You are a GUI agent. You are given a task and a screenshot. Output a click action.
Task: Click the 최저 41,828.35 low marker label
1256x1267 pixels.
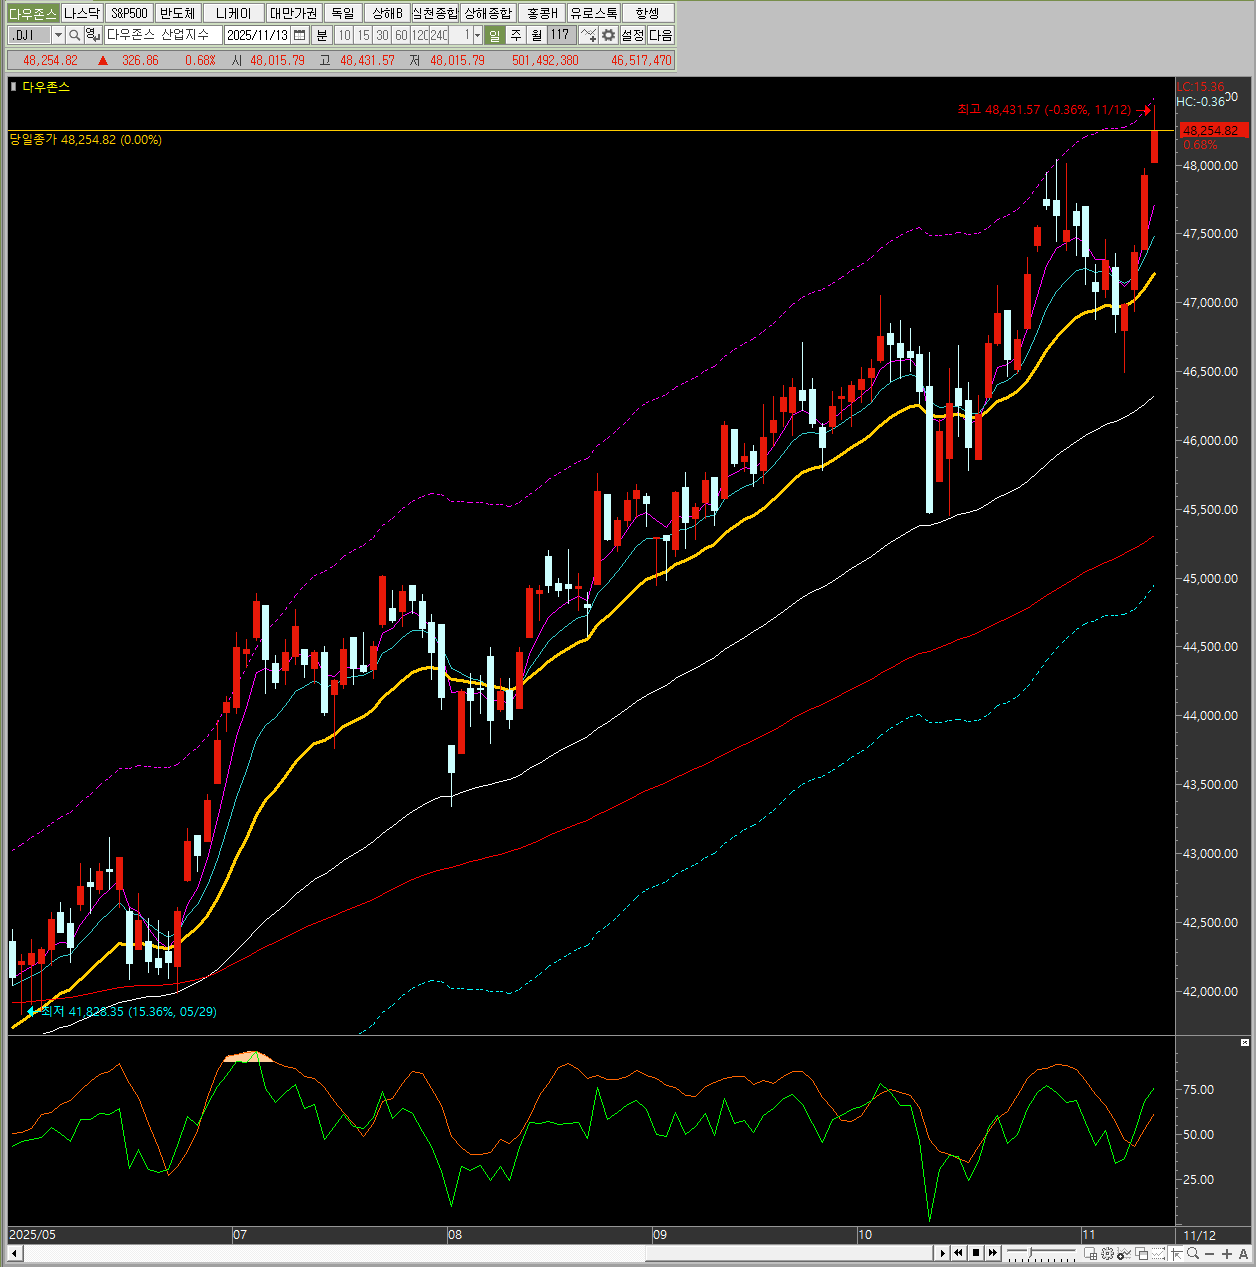(129, 1012)
